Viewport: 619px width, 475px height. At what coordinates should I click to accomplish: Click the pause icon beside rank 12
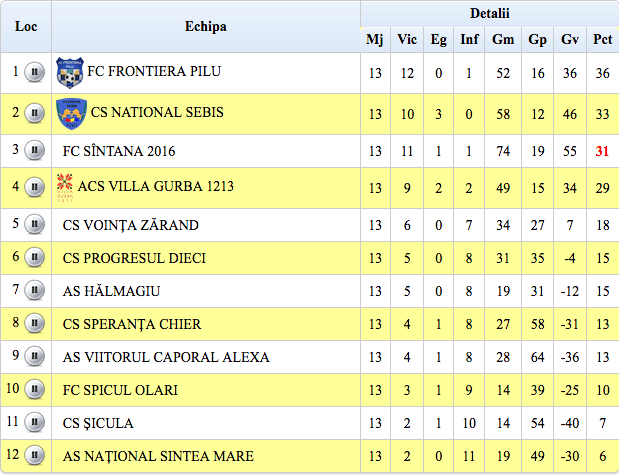[x=34, y=456]
